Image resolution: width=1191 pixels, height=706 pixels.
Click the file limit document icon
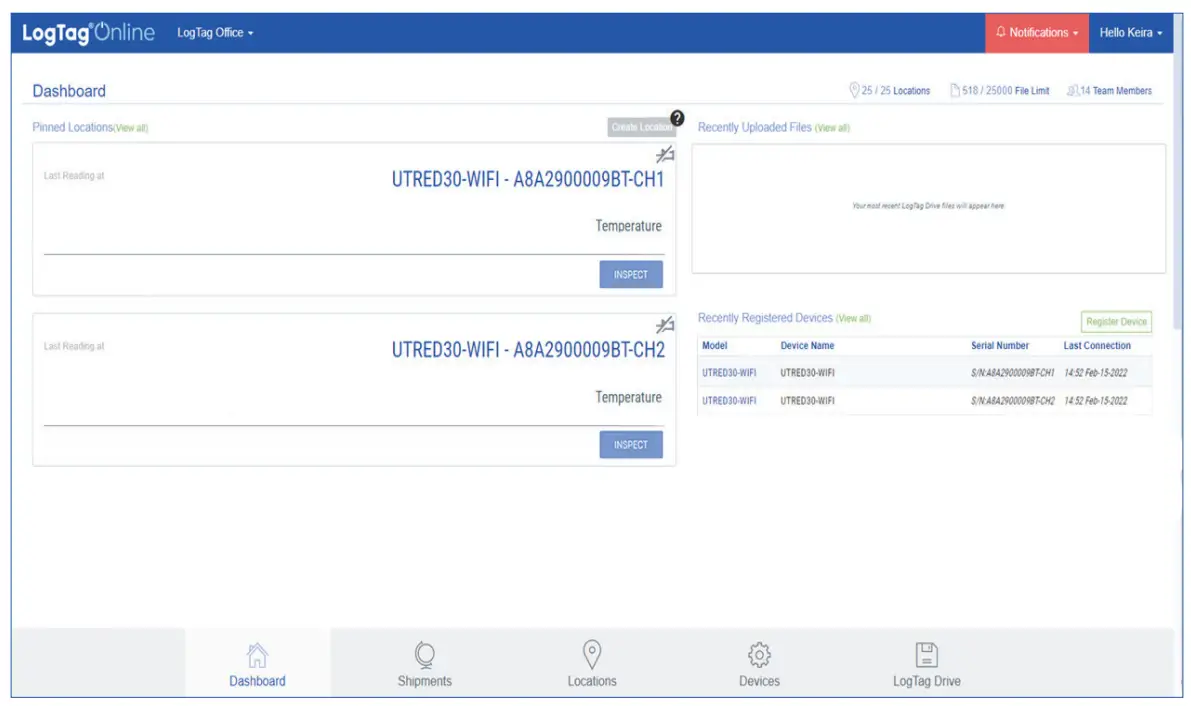tap(955, 90)
